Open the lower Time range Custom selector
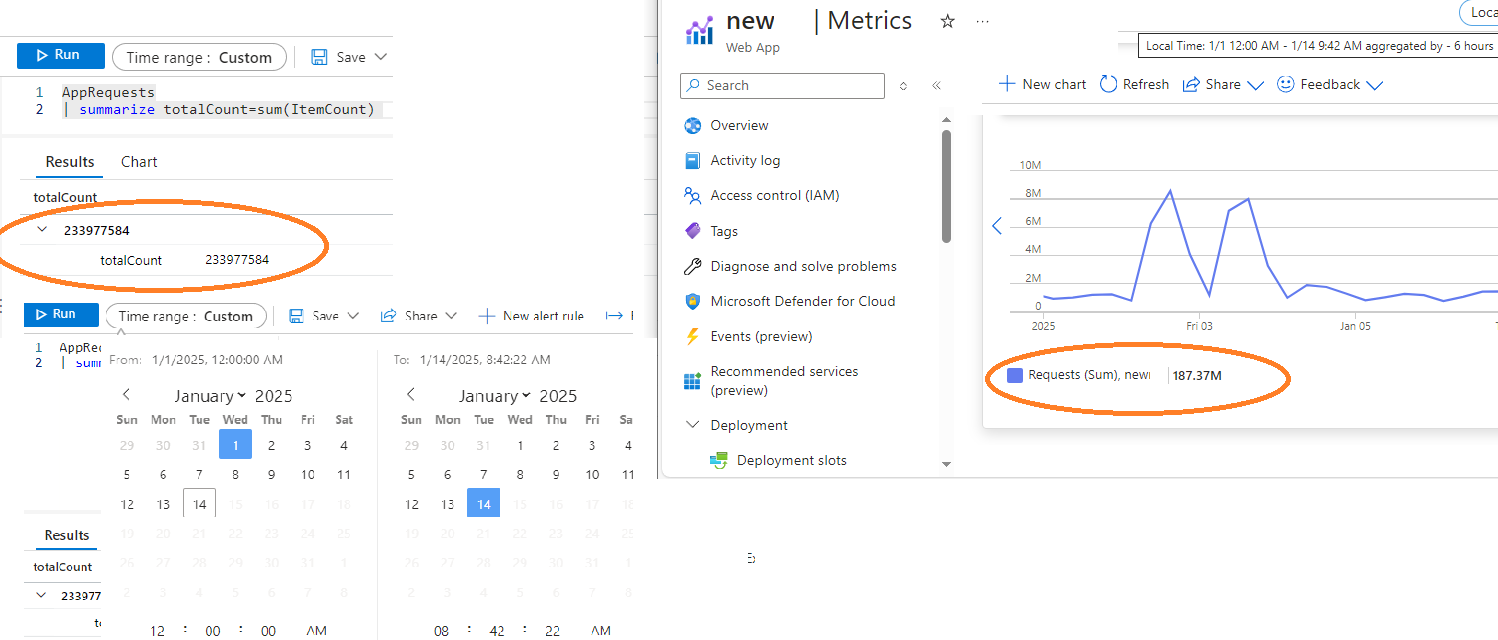 (186, 316)
